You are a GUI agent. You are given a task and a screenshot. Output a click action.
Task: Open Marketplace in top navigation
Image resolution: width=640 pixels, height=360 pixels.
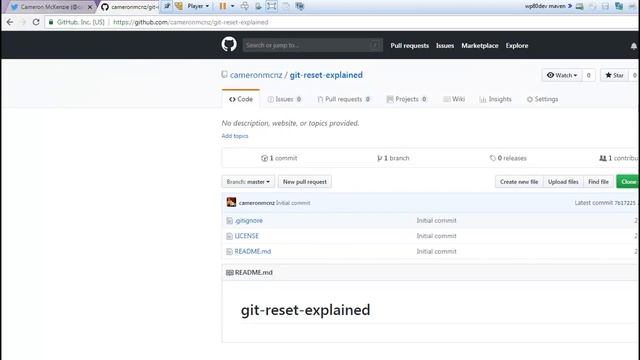(480, 46)
